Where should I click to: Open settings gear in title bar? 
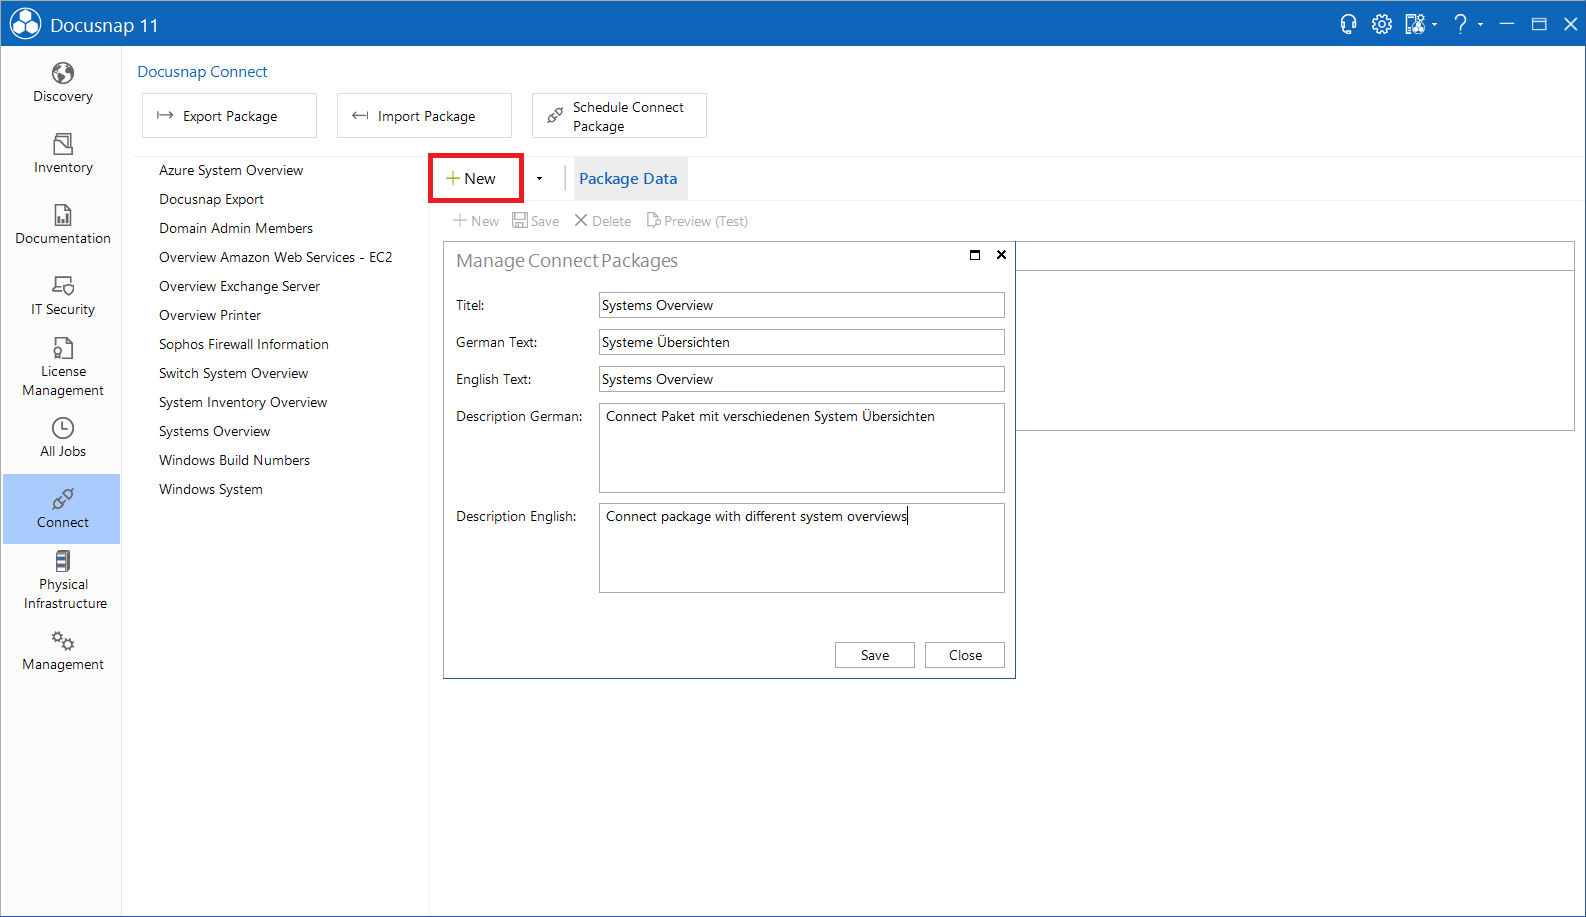click(x=1381, y=24)
